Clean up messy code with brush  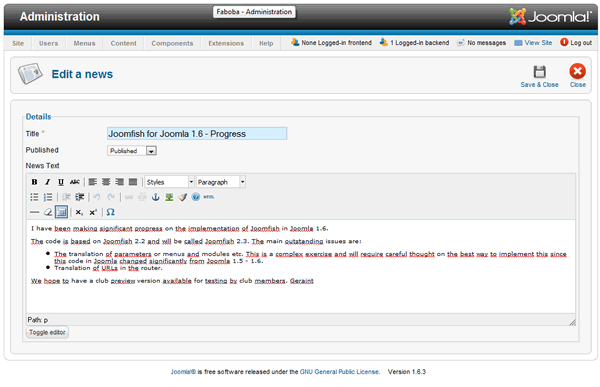click(x=183, y=197)
